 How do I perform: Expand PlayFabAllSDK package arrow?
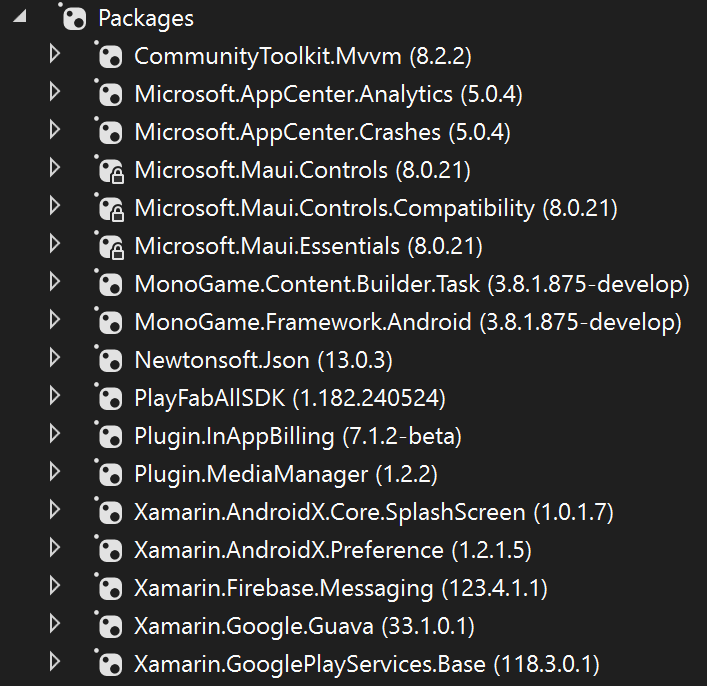[55, 396]
